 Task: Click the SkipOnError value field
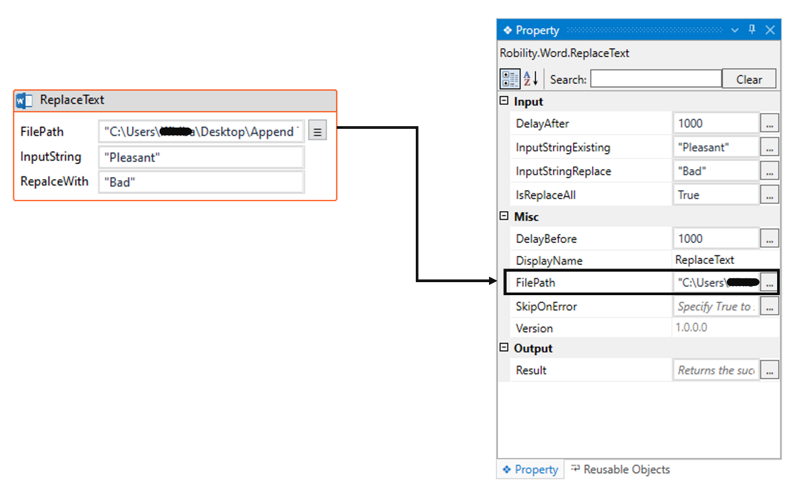tap(716, 307)
